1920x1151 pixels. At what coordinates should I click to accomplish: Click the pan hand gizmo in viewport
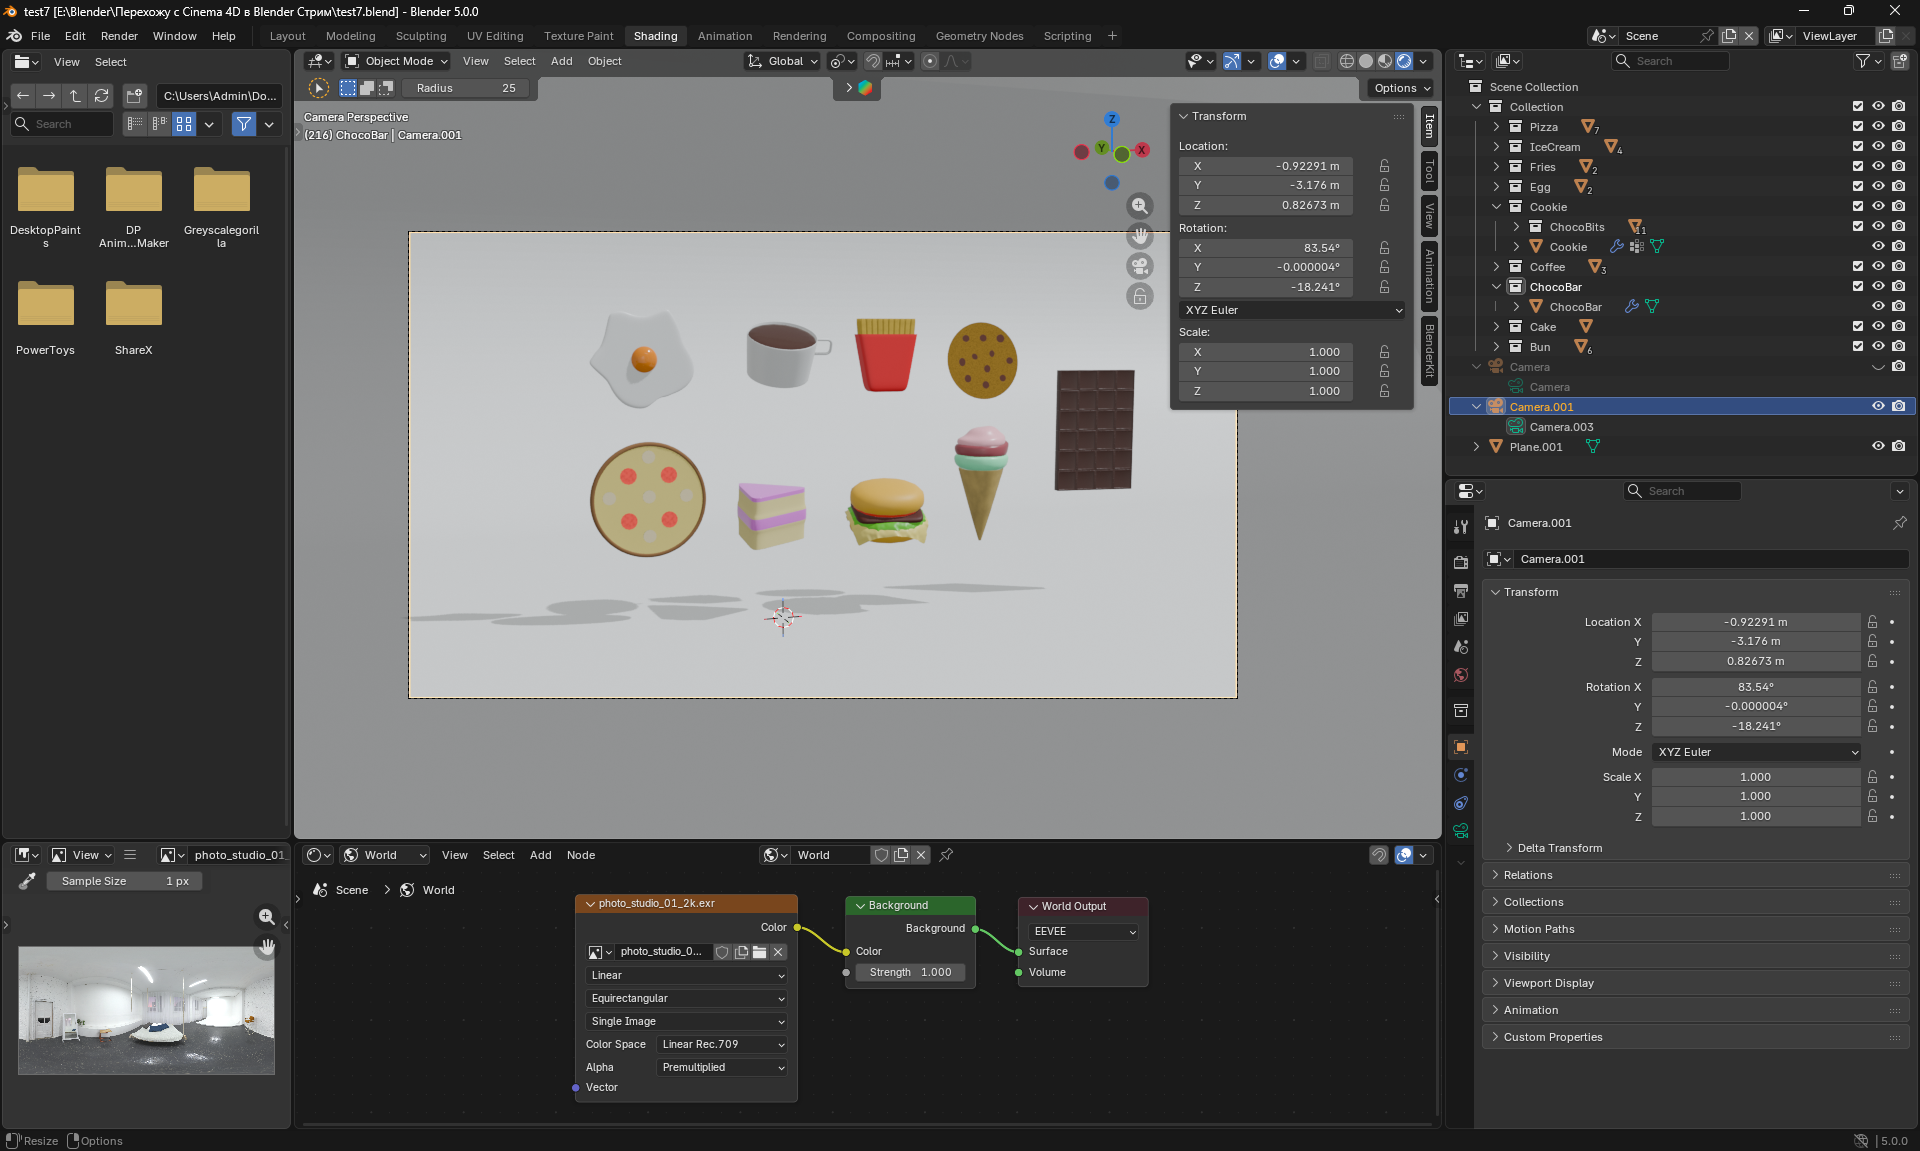click(x=1139, y=236)
